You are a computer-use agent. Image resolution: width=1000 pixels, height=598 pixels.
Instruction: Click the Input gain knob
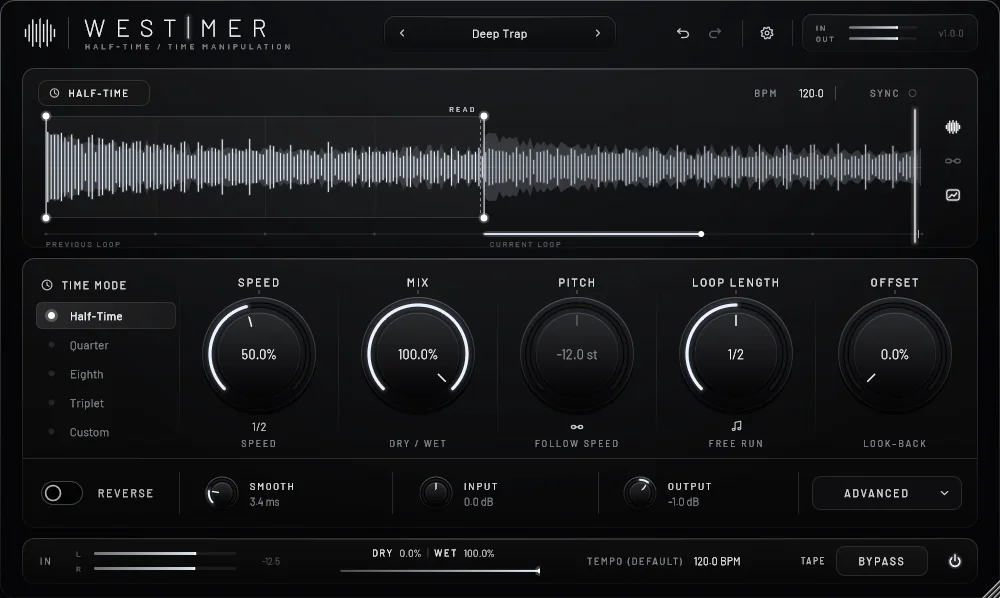coord(436,493)
